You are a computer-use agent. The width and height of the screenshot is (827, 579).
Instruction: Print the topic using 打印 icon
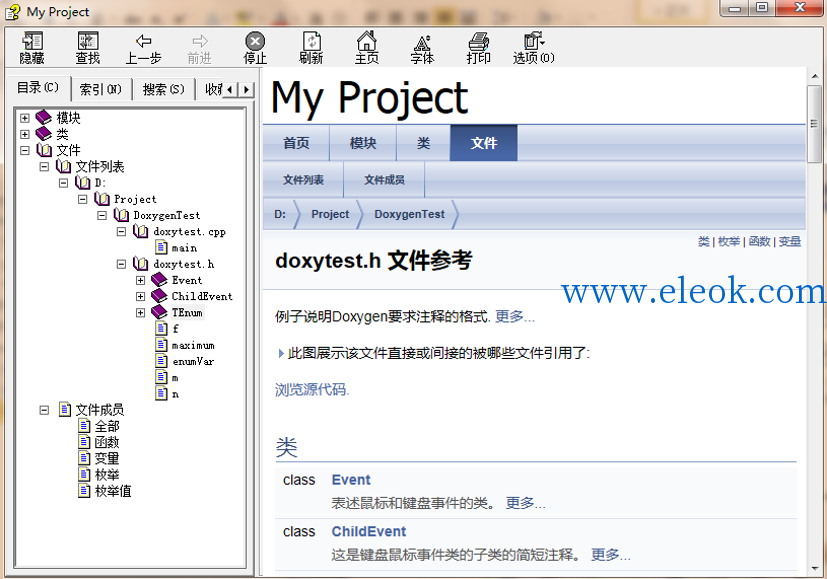478,41
